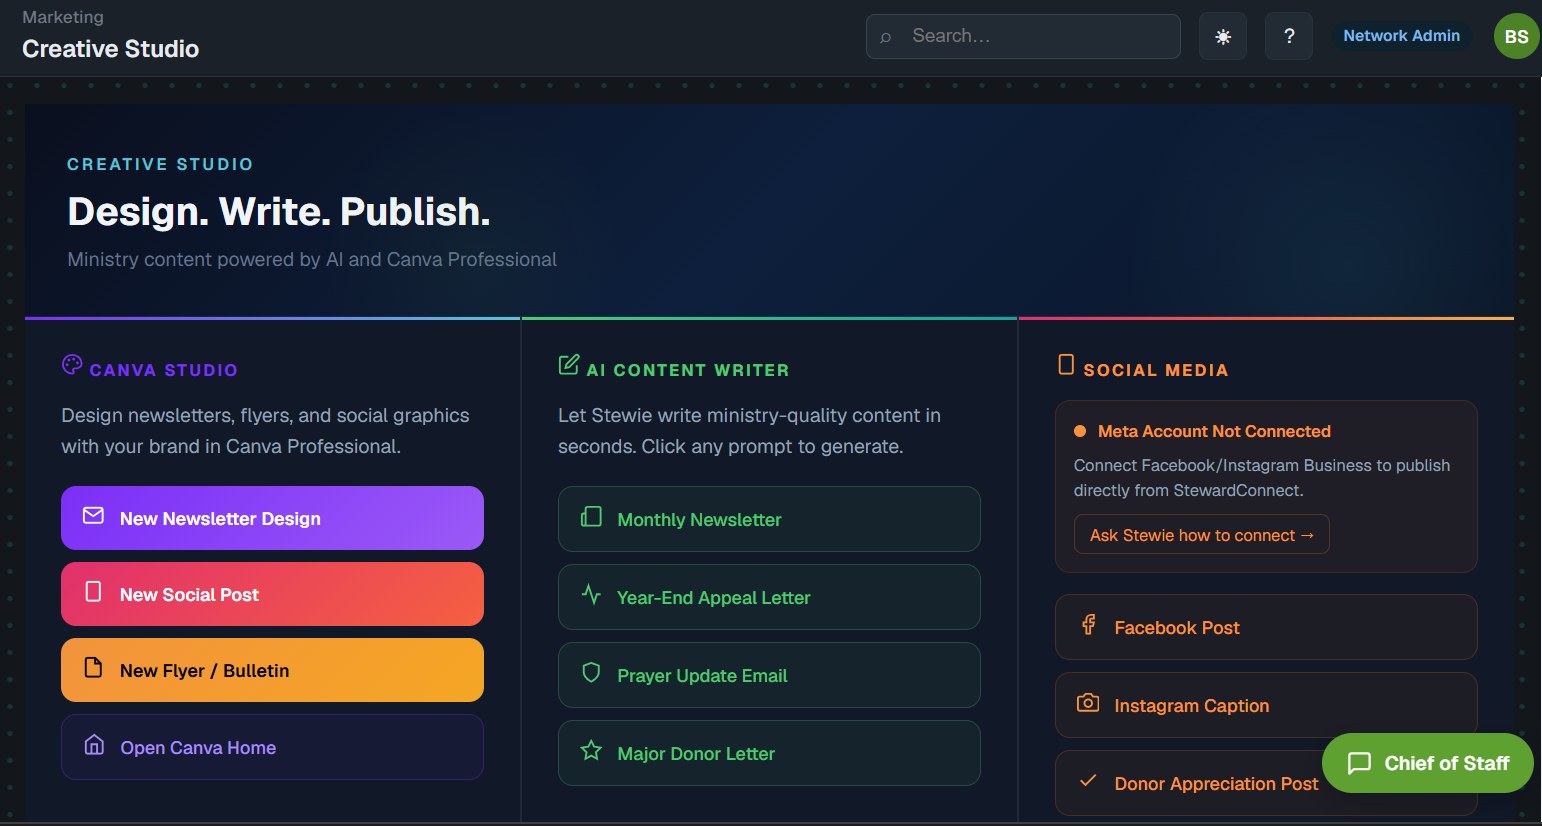Click the Creative Studio page title

[x=110, y=49]
